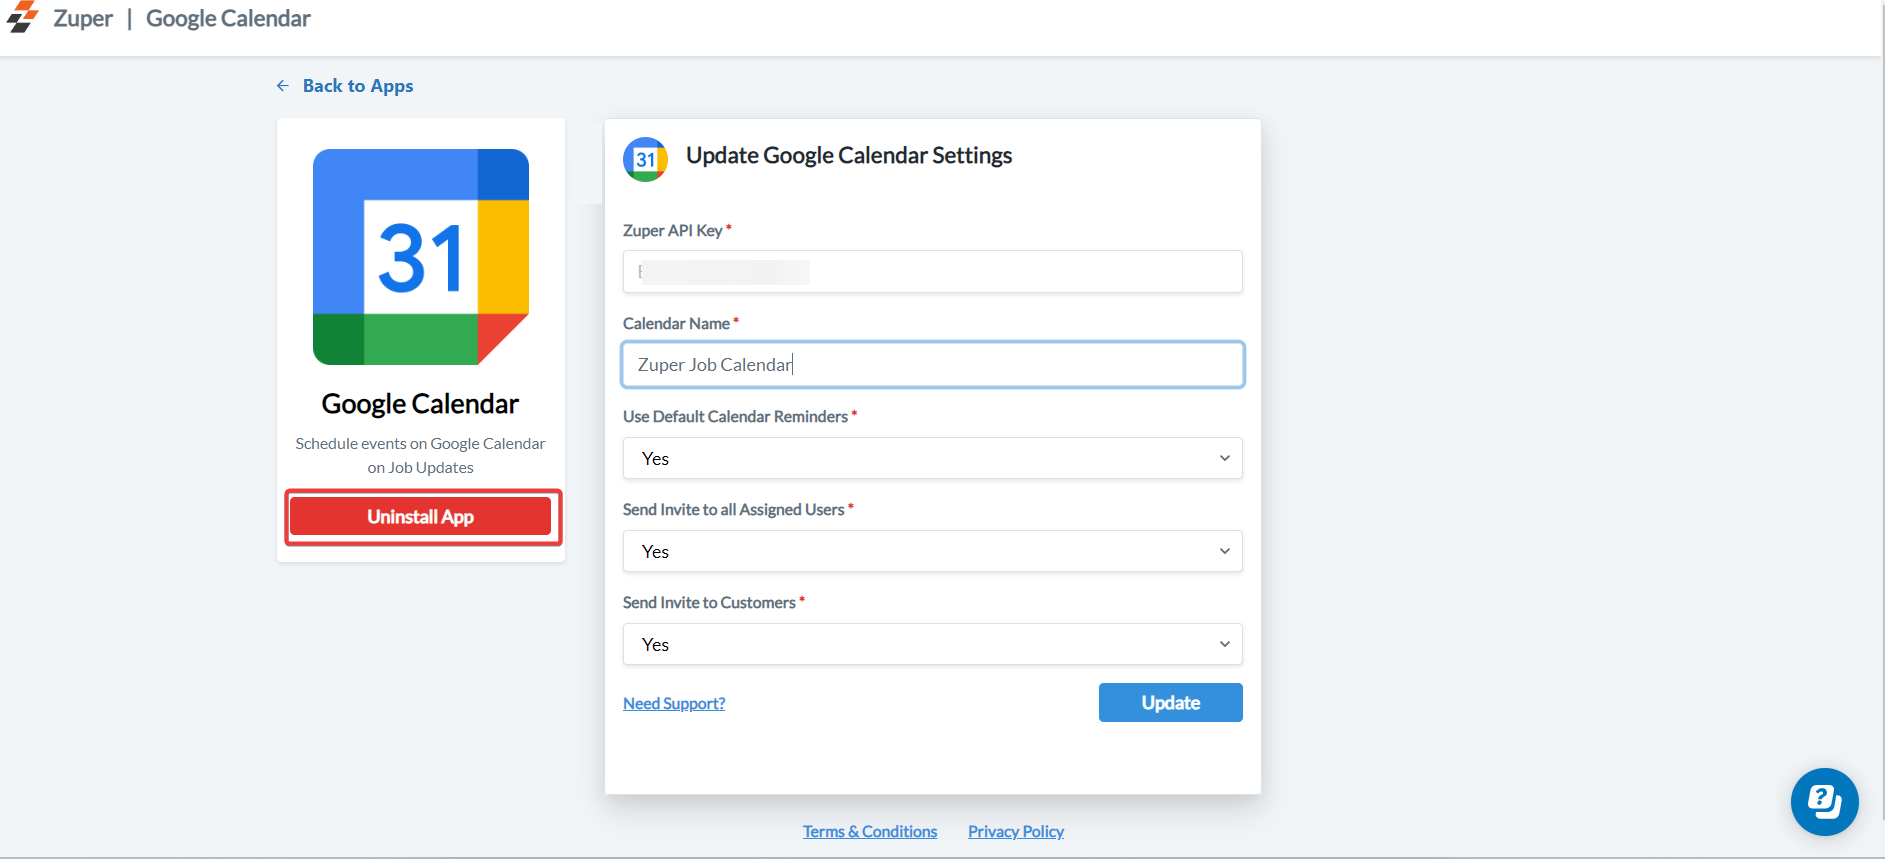
Task: Open Use Default Calendar Reminders dropdown
Action: 932,458
